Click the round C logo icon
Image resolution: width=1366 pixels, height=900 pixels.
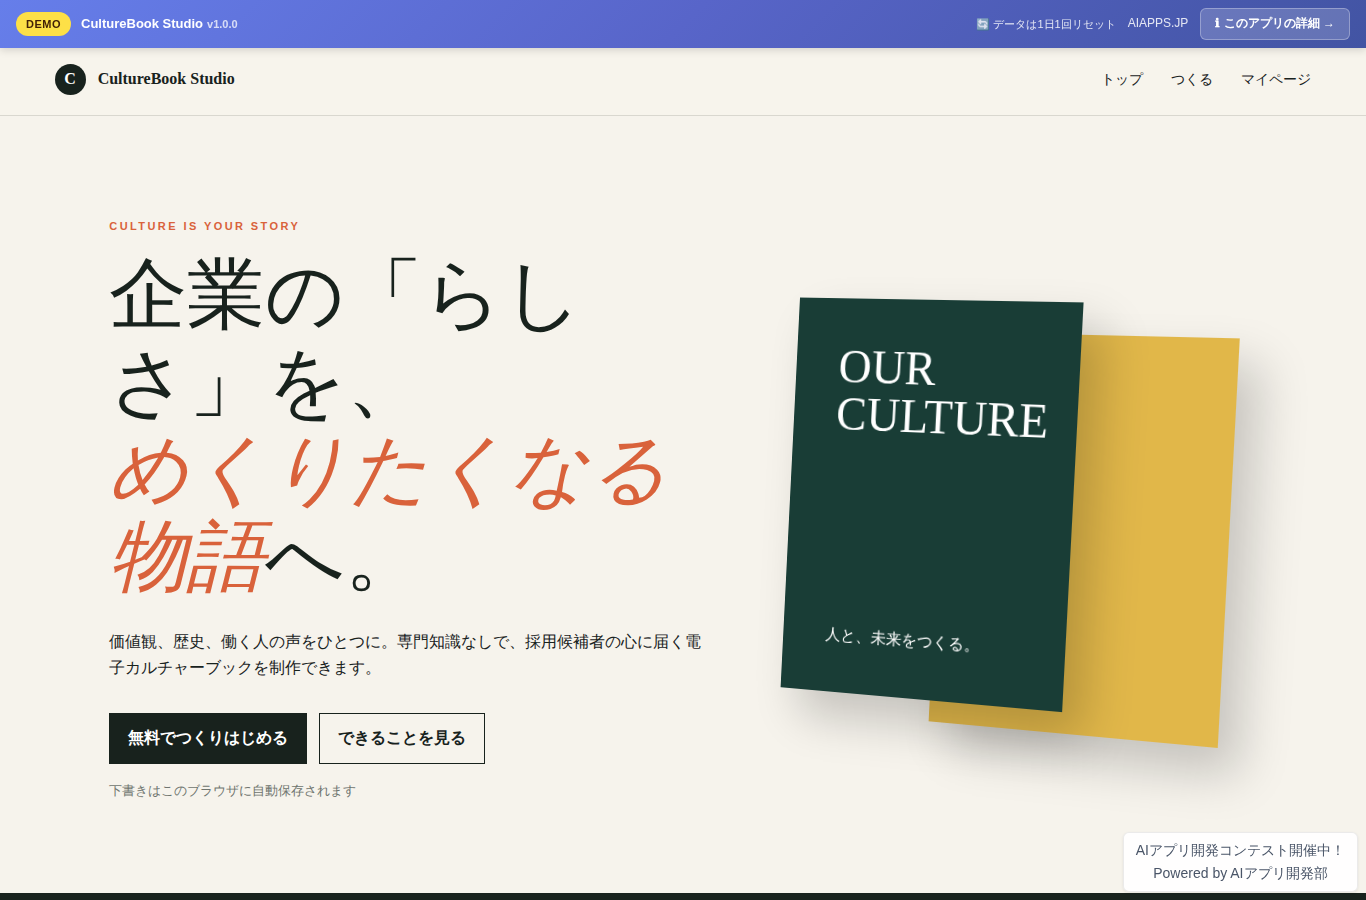tap(70, 79)
